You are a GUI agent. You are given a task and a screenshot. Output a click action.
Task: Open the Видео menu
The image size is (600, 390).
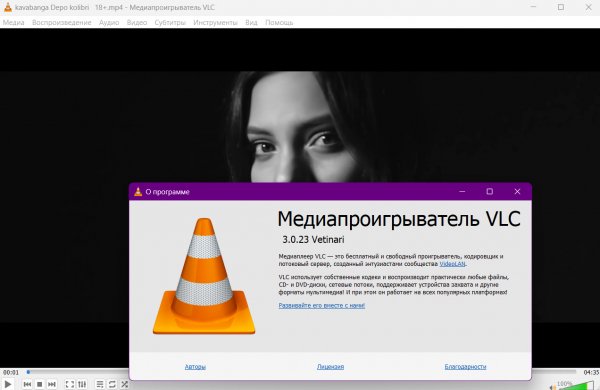[137, 23]
